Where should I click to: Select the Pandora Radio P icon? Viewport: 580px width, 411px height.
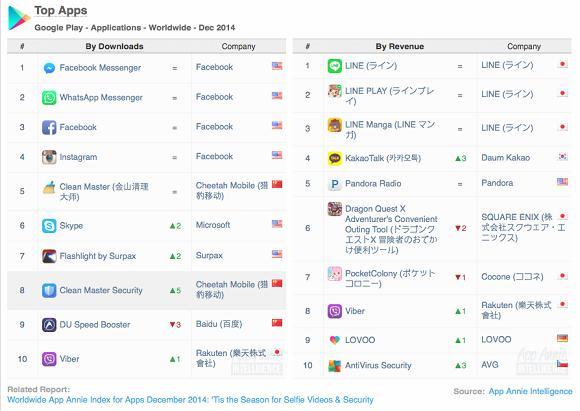coord(334,184)
